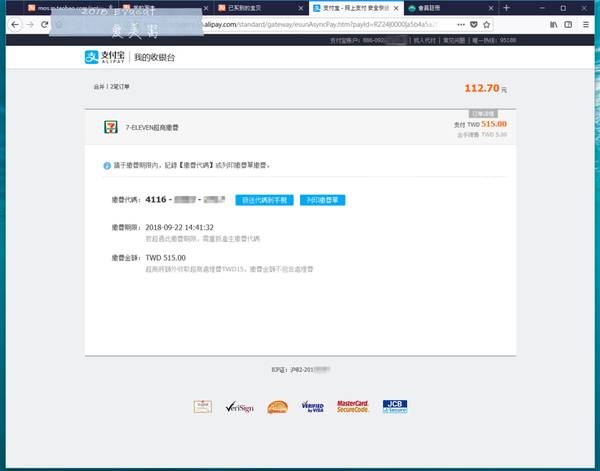Click the "TWD 515.00" payment amount value
This screenshot has width=600, height=471.
click(166, 258)
